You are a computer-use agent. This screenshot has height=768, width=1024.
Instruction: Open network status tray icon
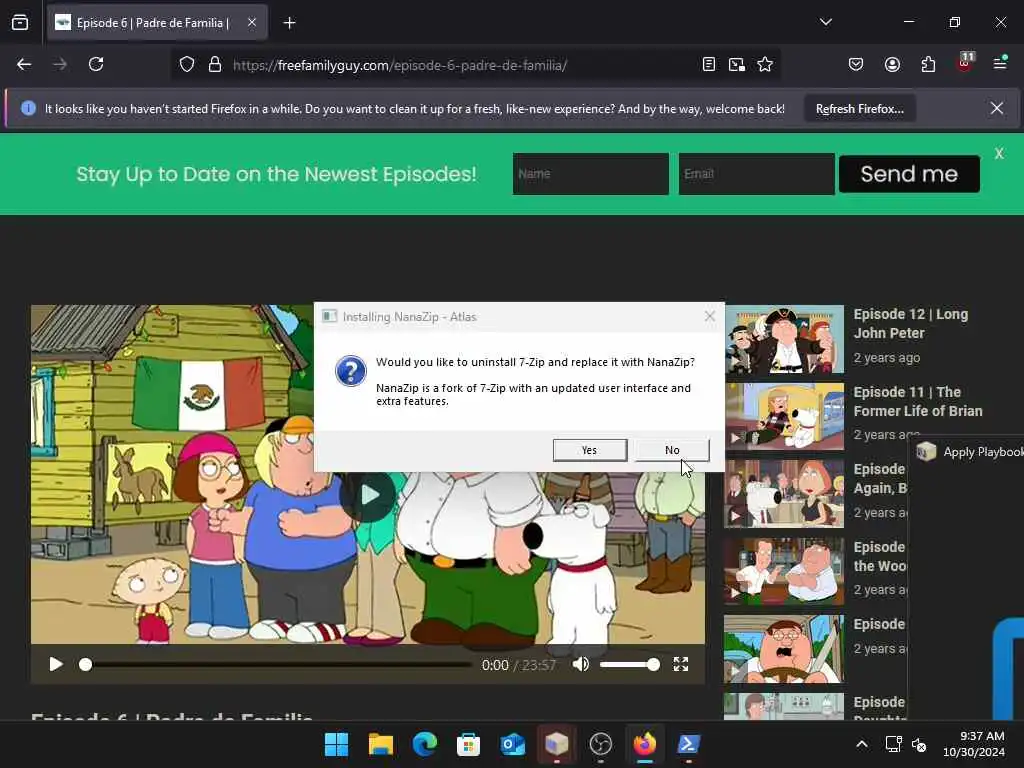click(893, 744)
